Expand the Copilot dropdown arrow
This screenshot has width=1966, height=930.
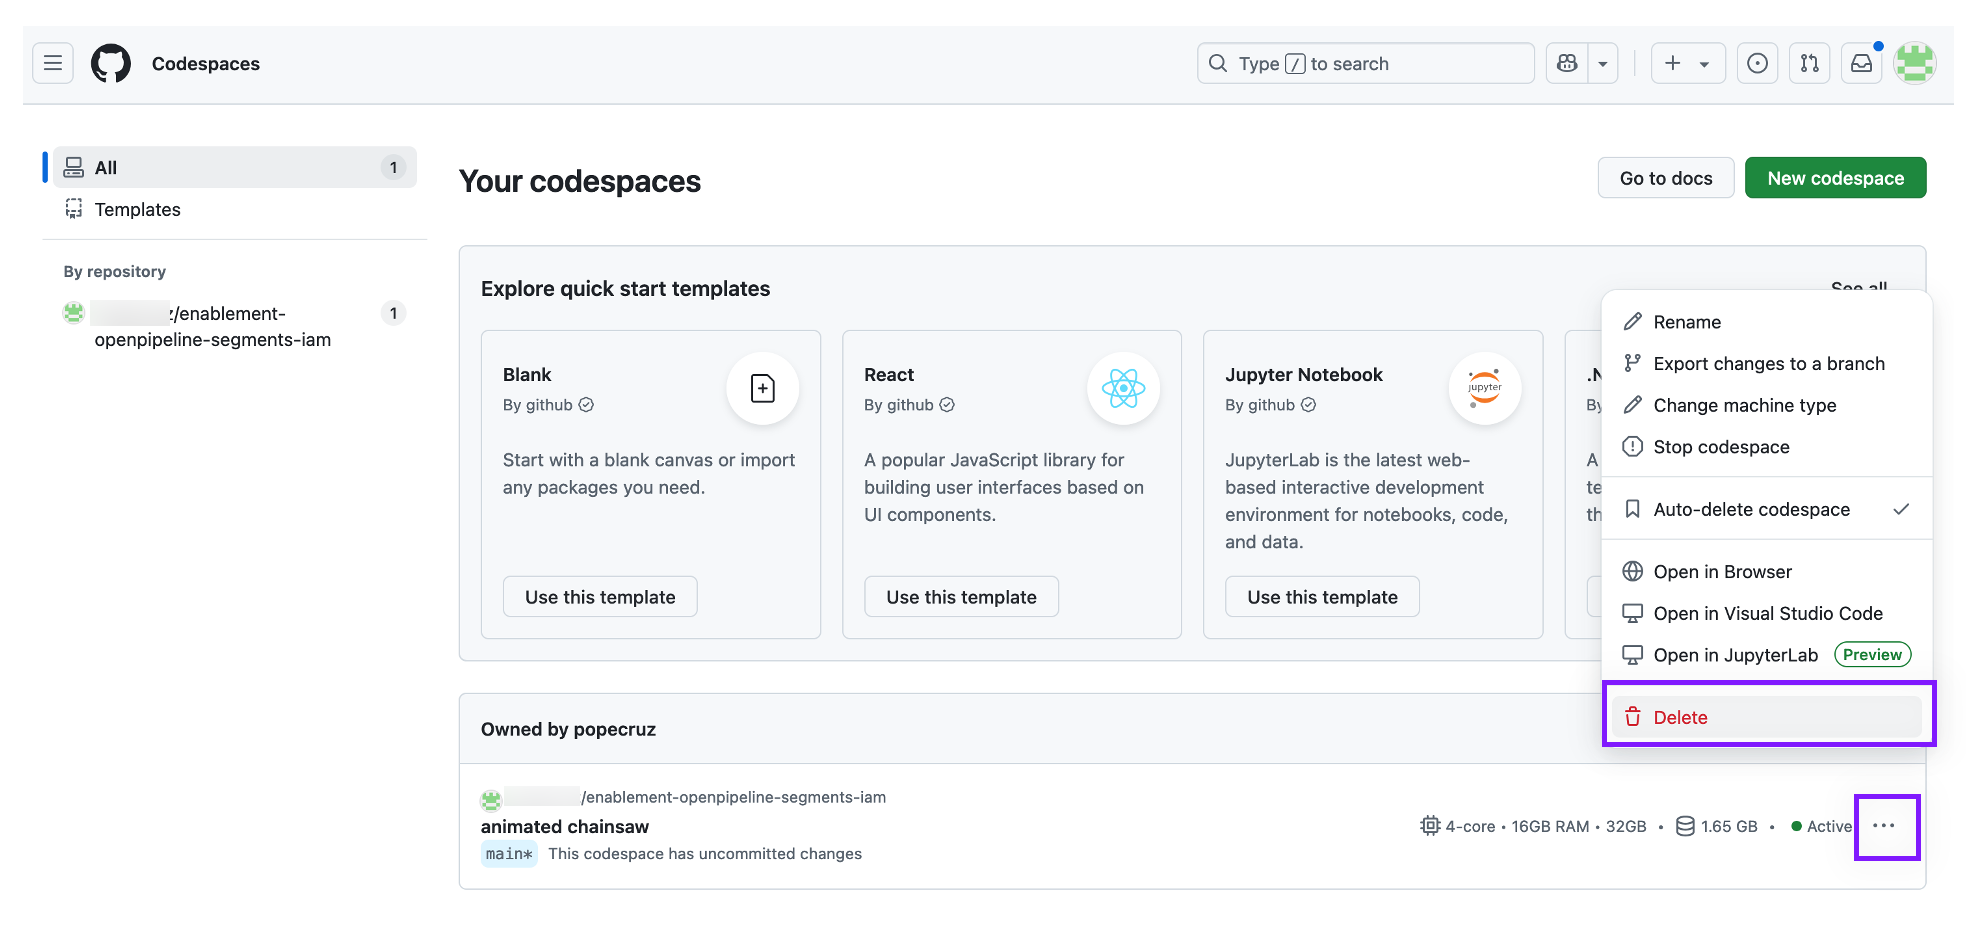pos(1603,63)
